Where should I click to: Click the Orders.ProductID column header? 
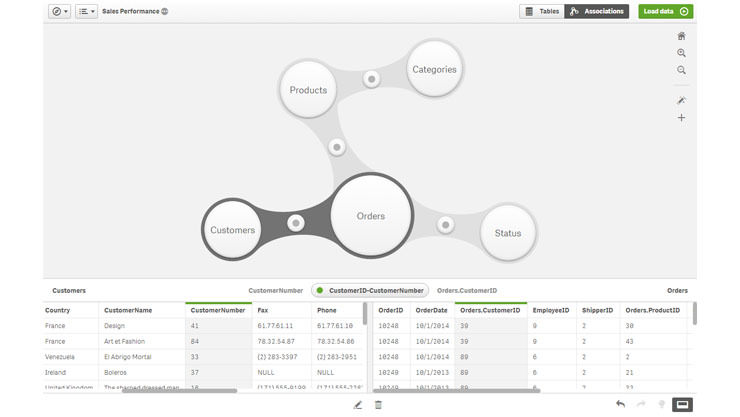point(653,310)
